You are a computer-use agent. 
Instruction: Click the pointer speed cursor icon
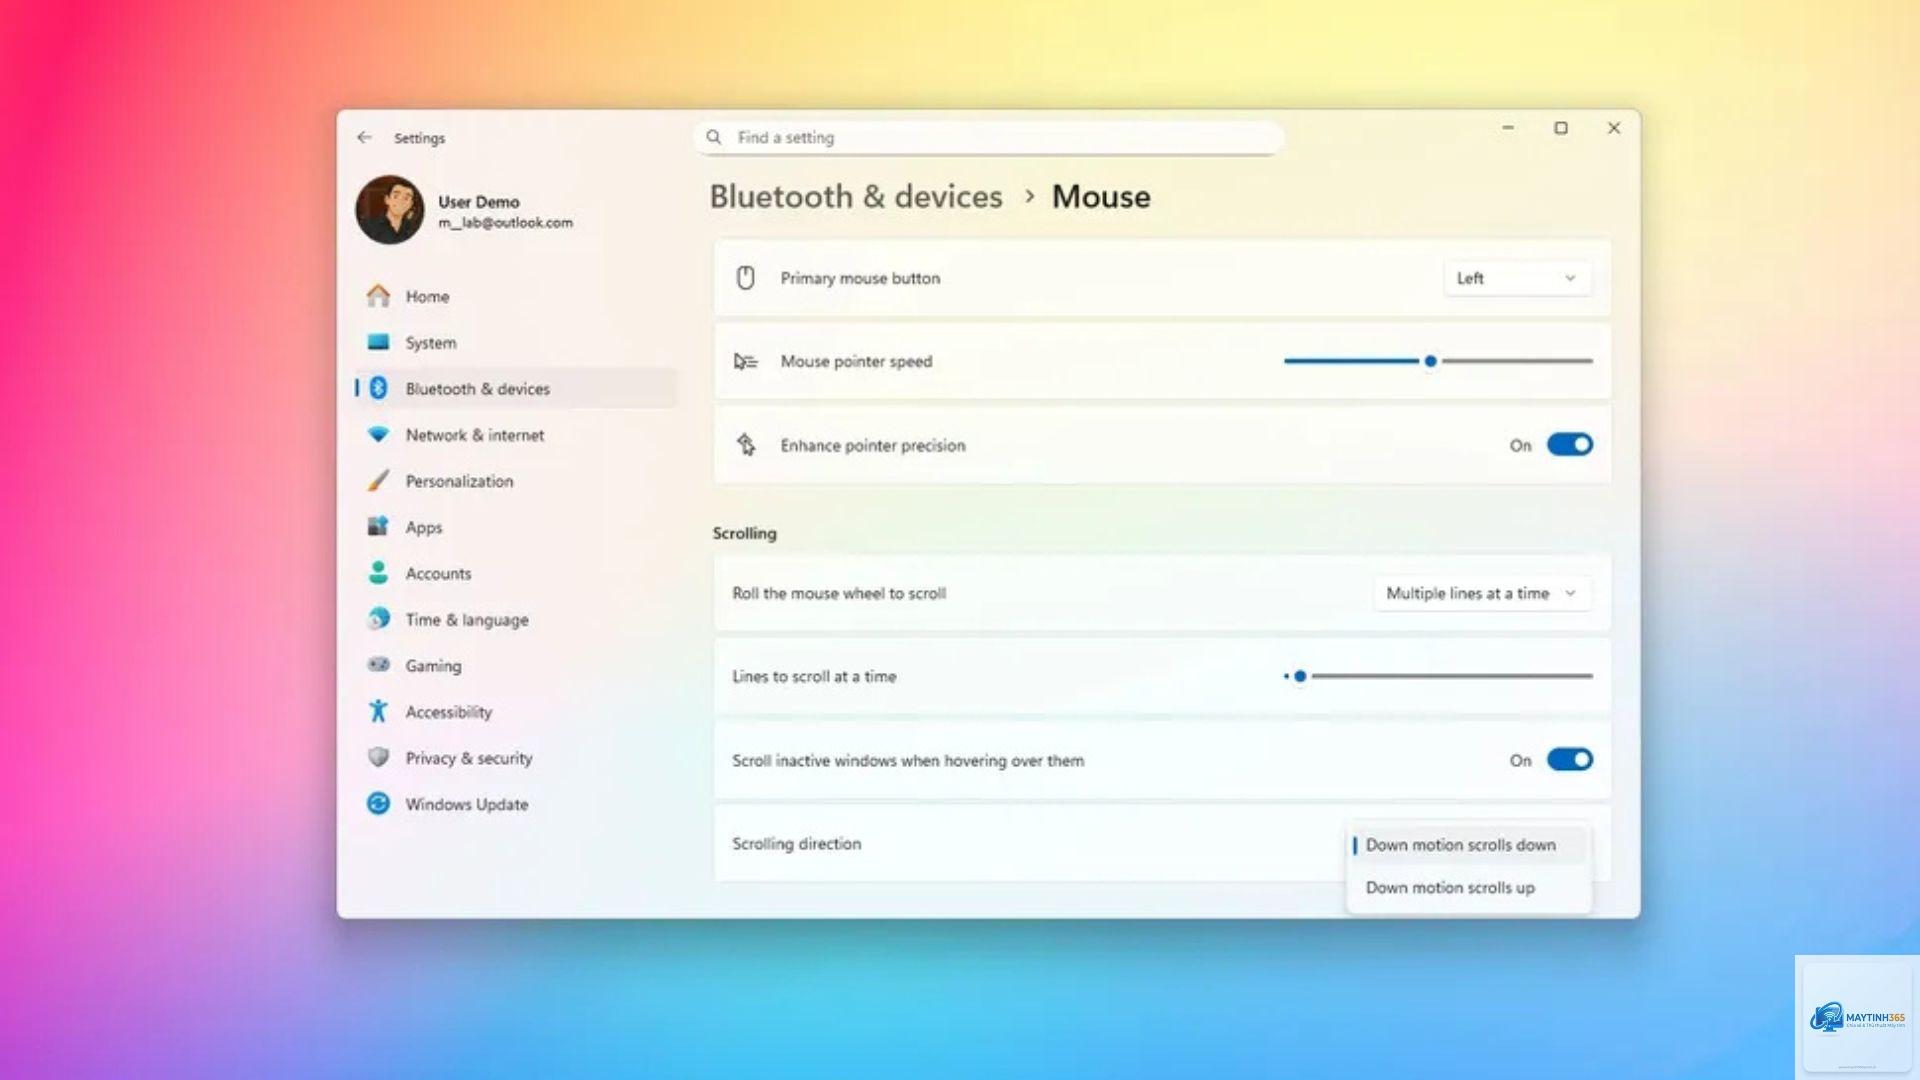pyautogui.click(x=746, y=361)
